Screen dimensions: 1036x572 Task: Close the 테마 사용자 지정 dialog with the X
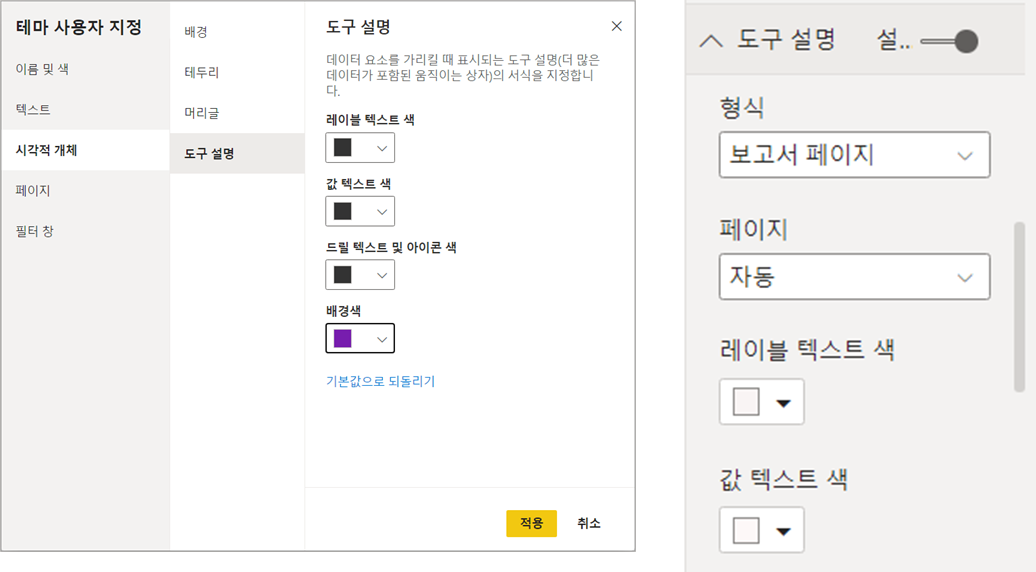point(616,26)
